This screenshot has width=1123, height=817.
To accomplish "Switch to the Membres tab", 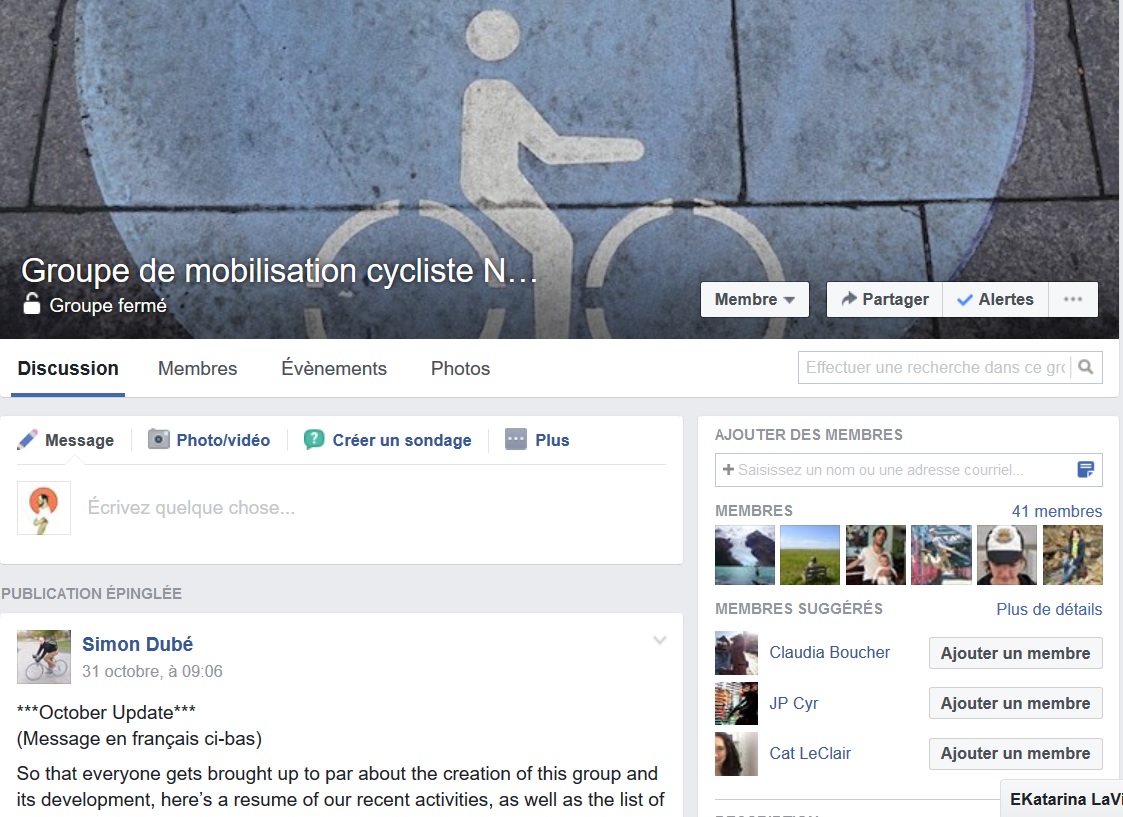I will pyautogui.click(x=198, y=369).
